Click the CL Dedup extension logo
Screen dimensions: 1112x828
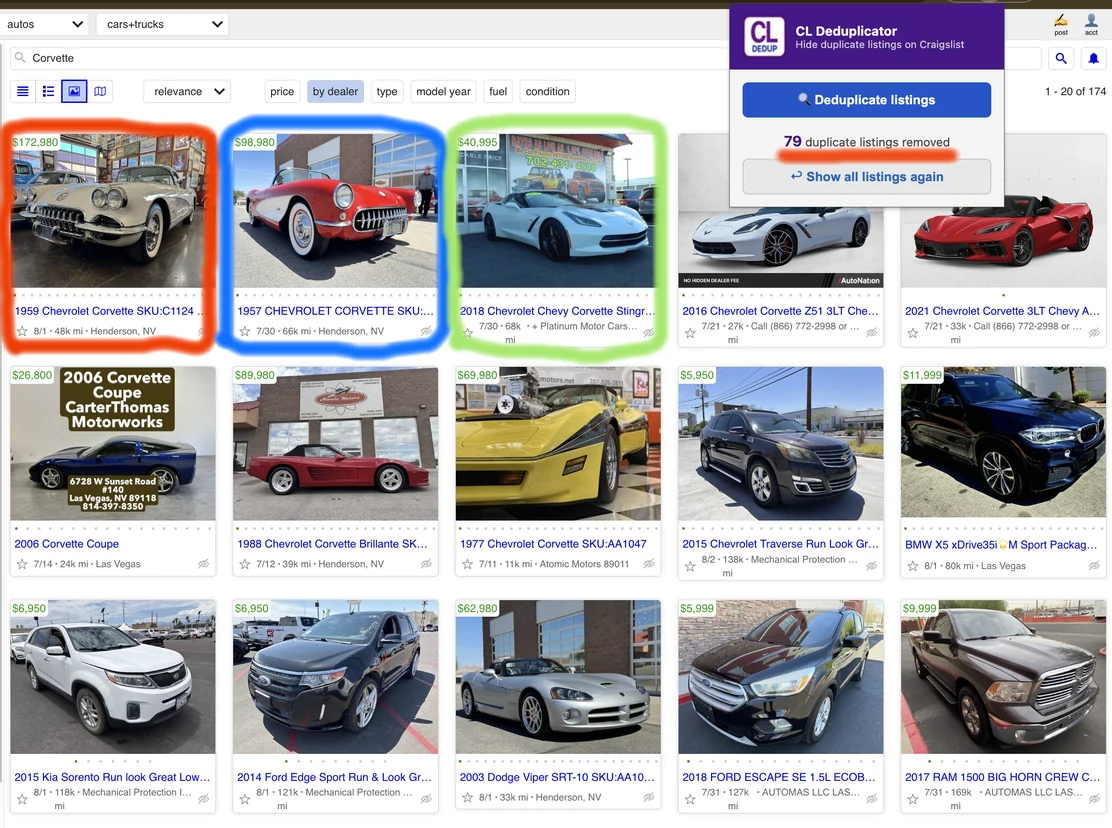coord(764,36)
